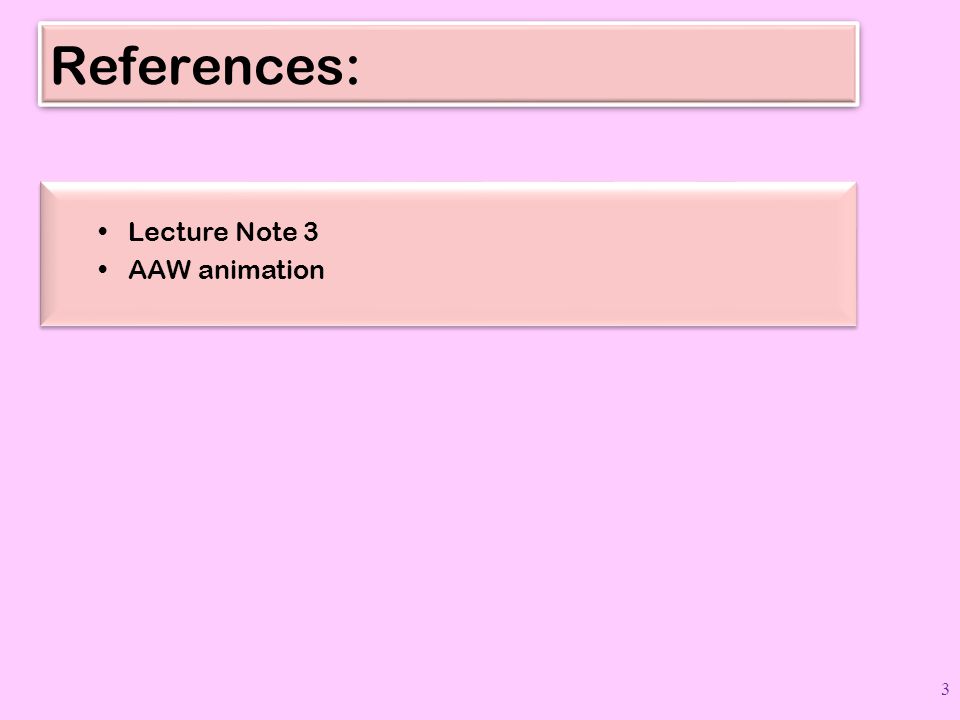Click slide number 3 in the bottom corner
This screenshot has height=720, width=960.
click(945, 689)
